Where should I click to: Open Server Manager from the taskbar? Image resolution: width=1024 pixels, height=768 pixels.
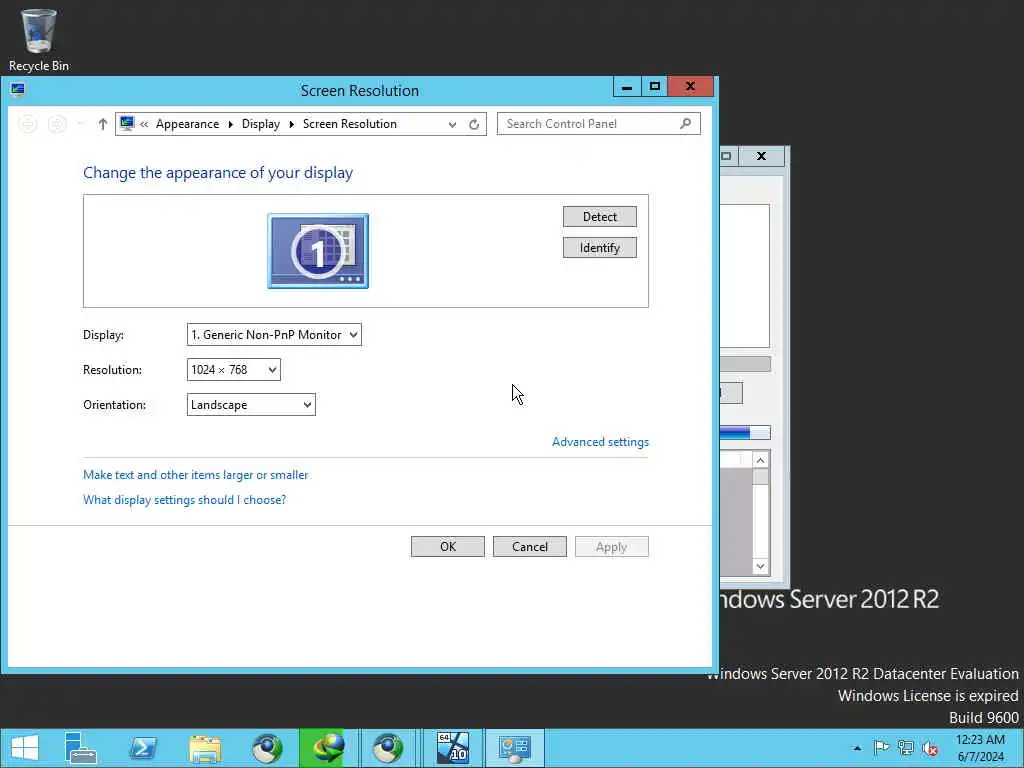[81, 748]
